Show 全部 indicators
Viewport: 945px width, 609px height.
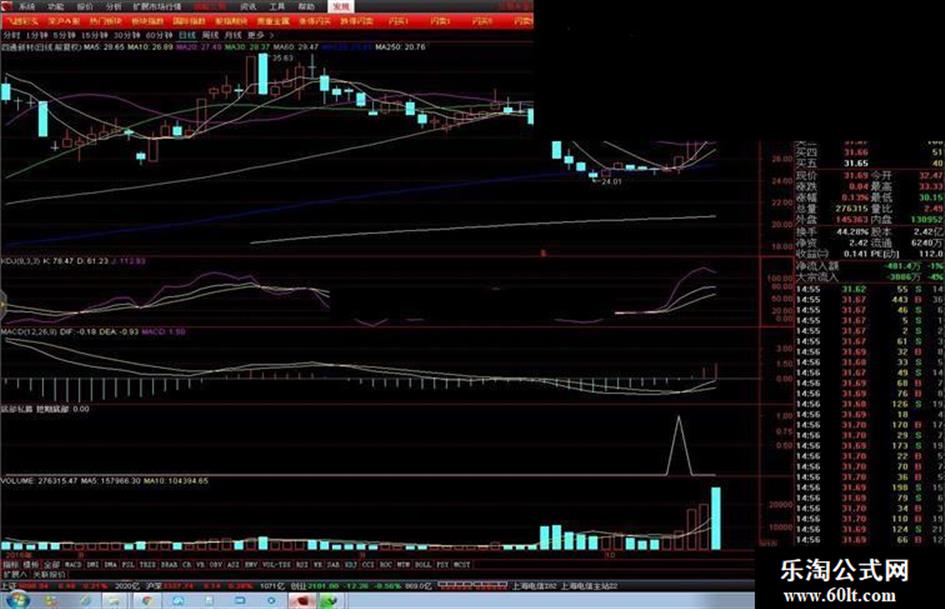[x=51, y=565]
